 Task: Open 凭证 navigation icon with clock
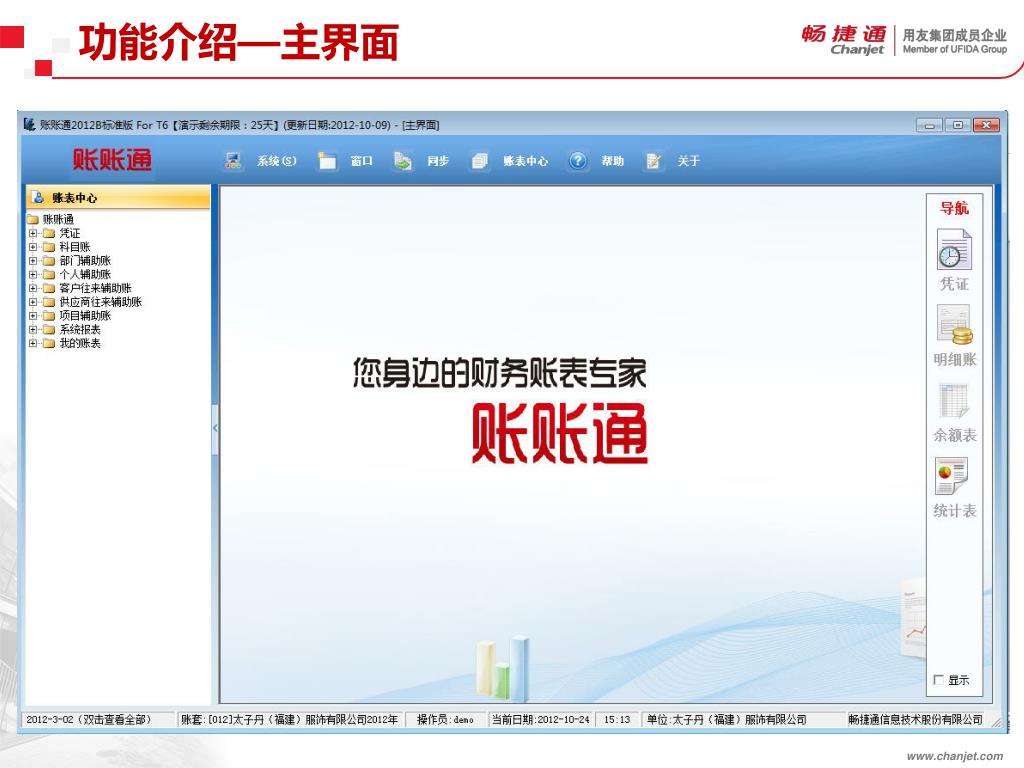point(954,249)
